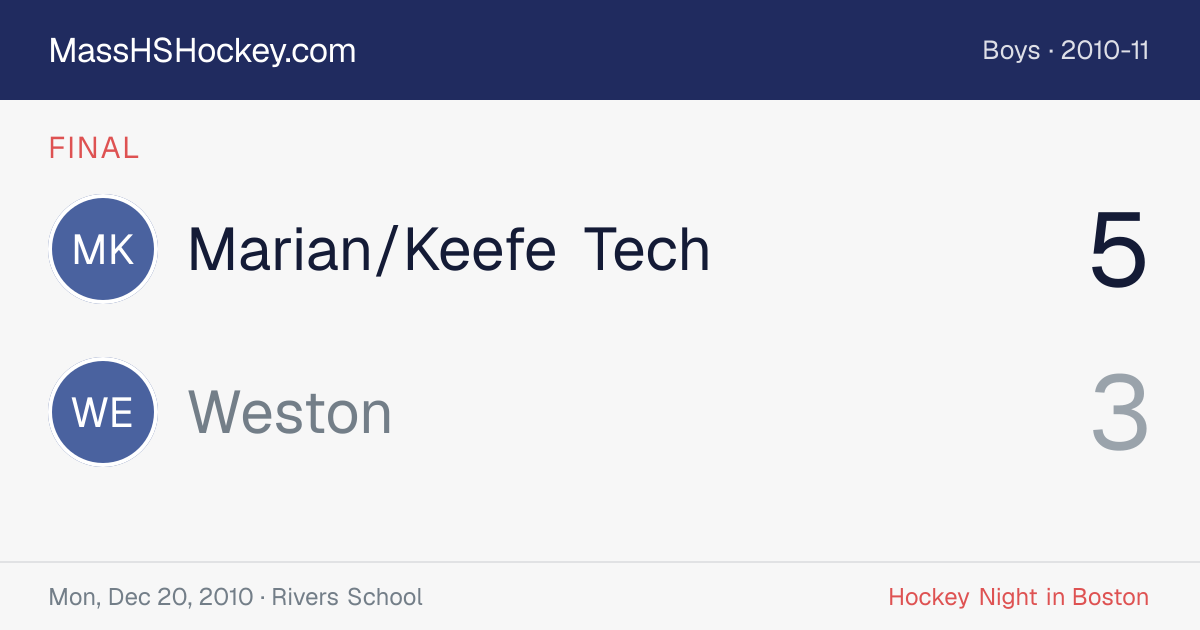Click the navy header bar background
Screen dimensions: 1200x630
click(600, 50)
